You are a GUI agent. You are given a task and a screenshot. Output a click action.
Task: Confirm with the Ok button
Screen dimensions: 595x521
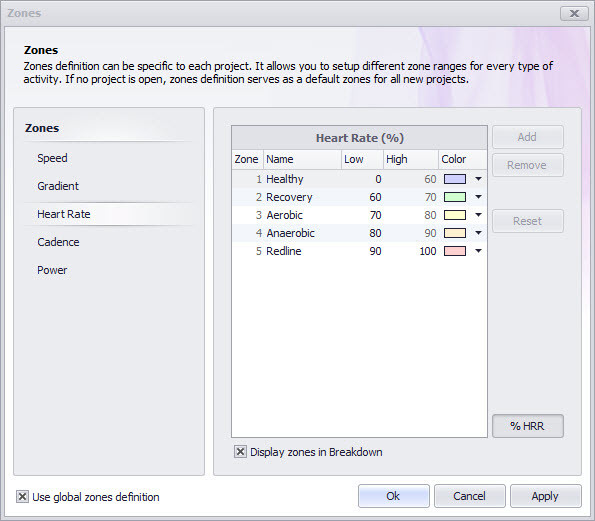coord(394,496)
